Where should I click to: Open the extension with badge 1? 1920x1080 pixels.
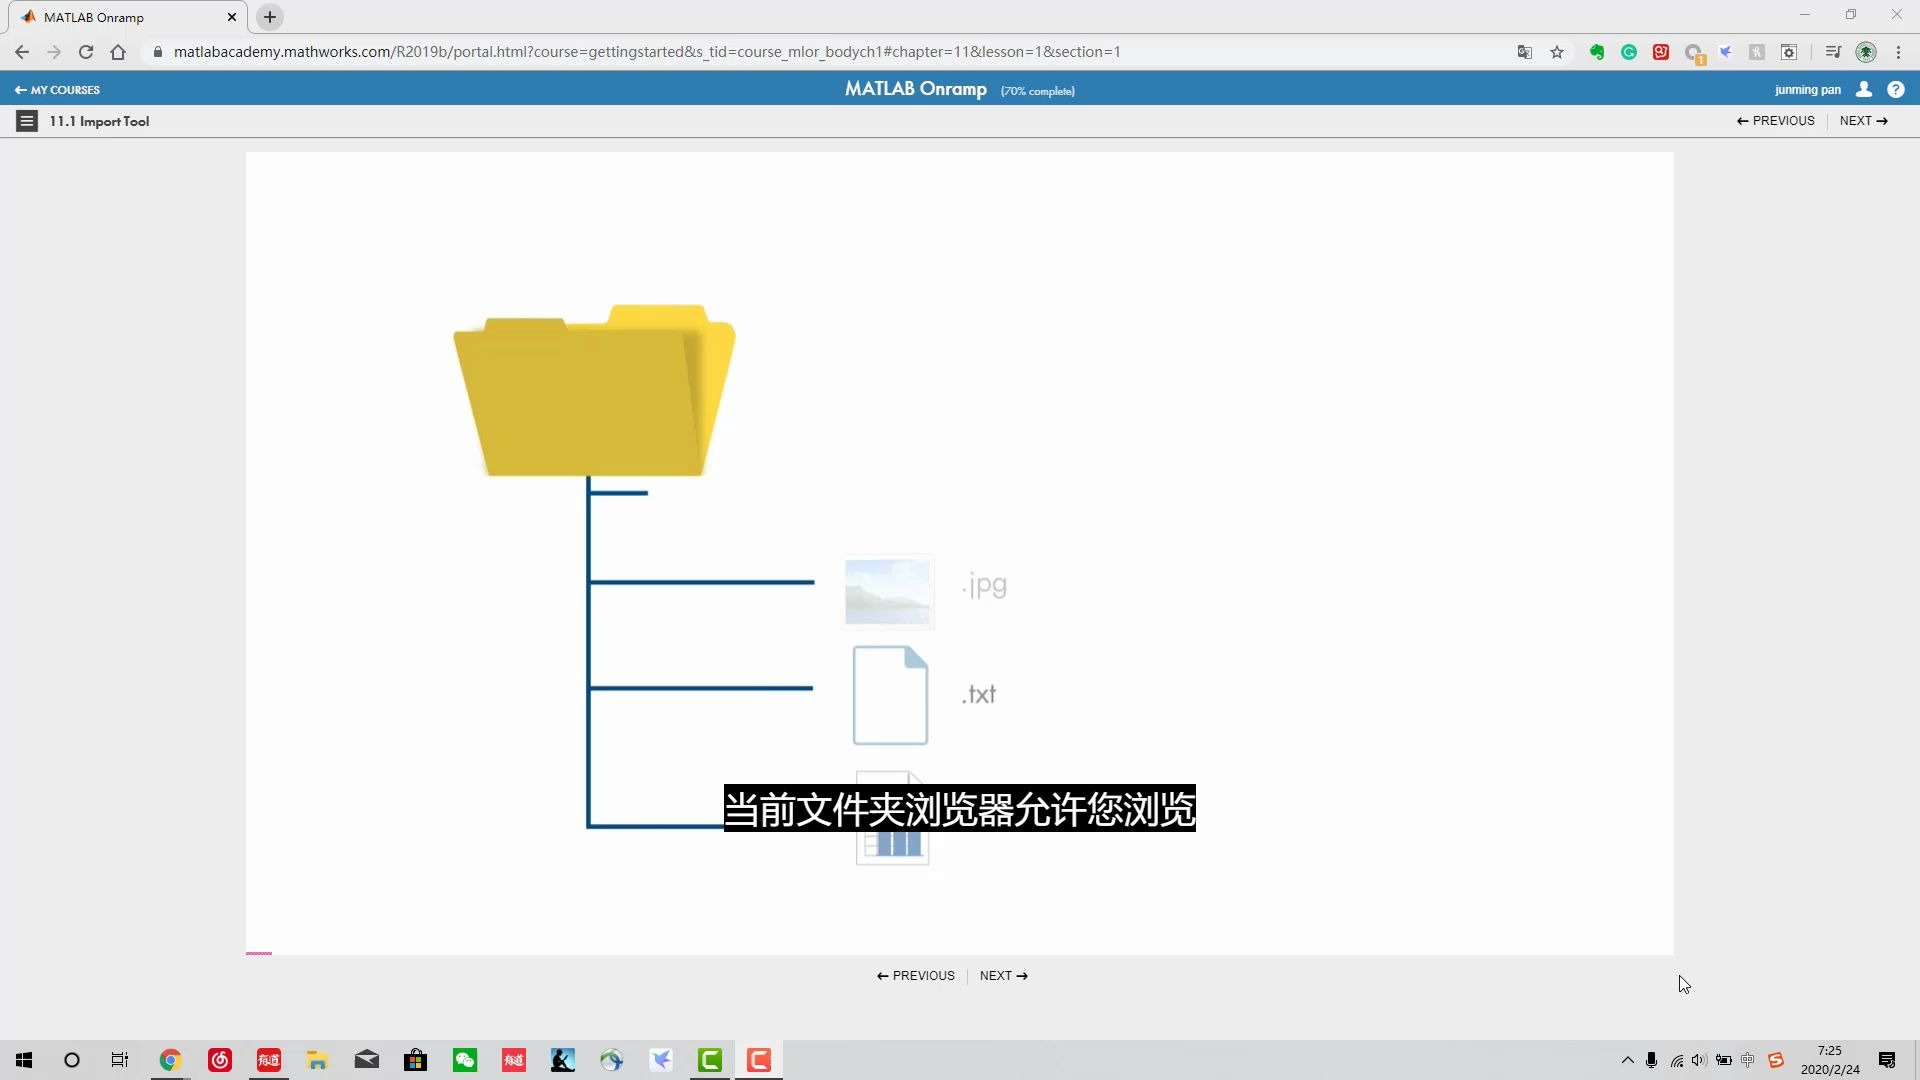[1694, 53]
